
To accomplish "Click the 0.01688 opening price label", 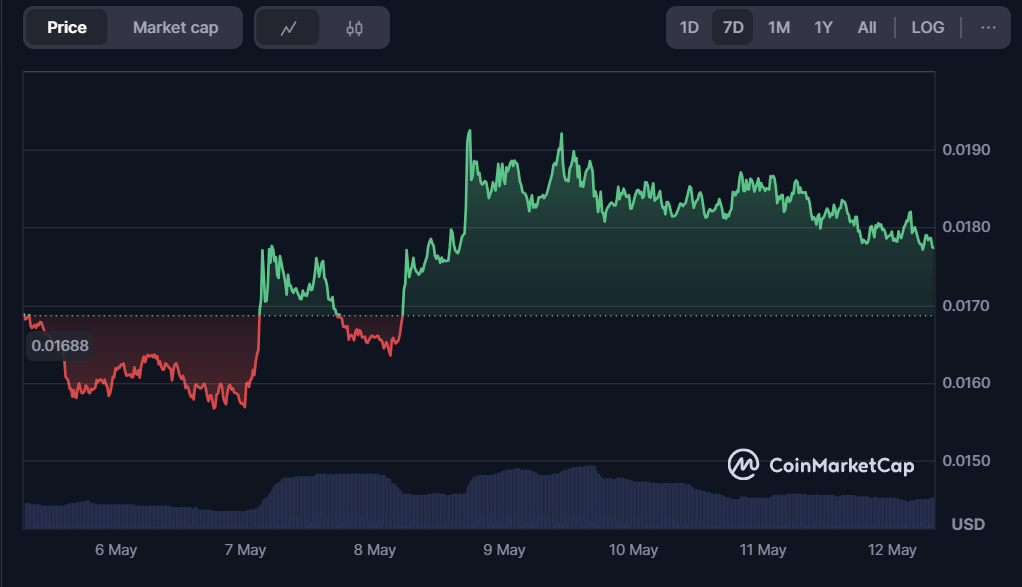I will [60, 346].
